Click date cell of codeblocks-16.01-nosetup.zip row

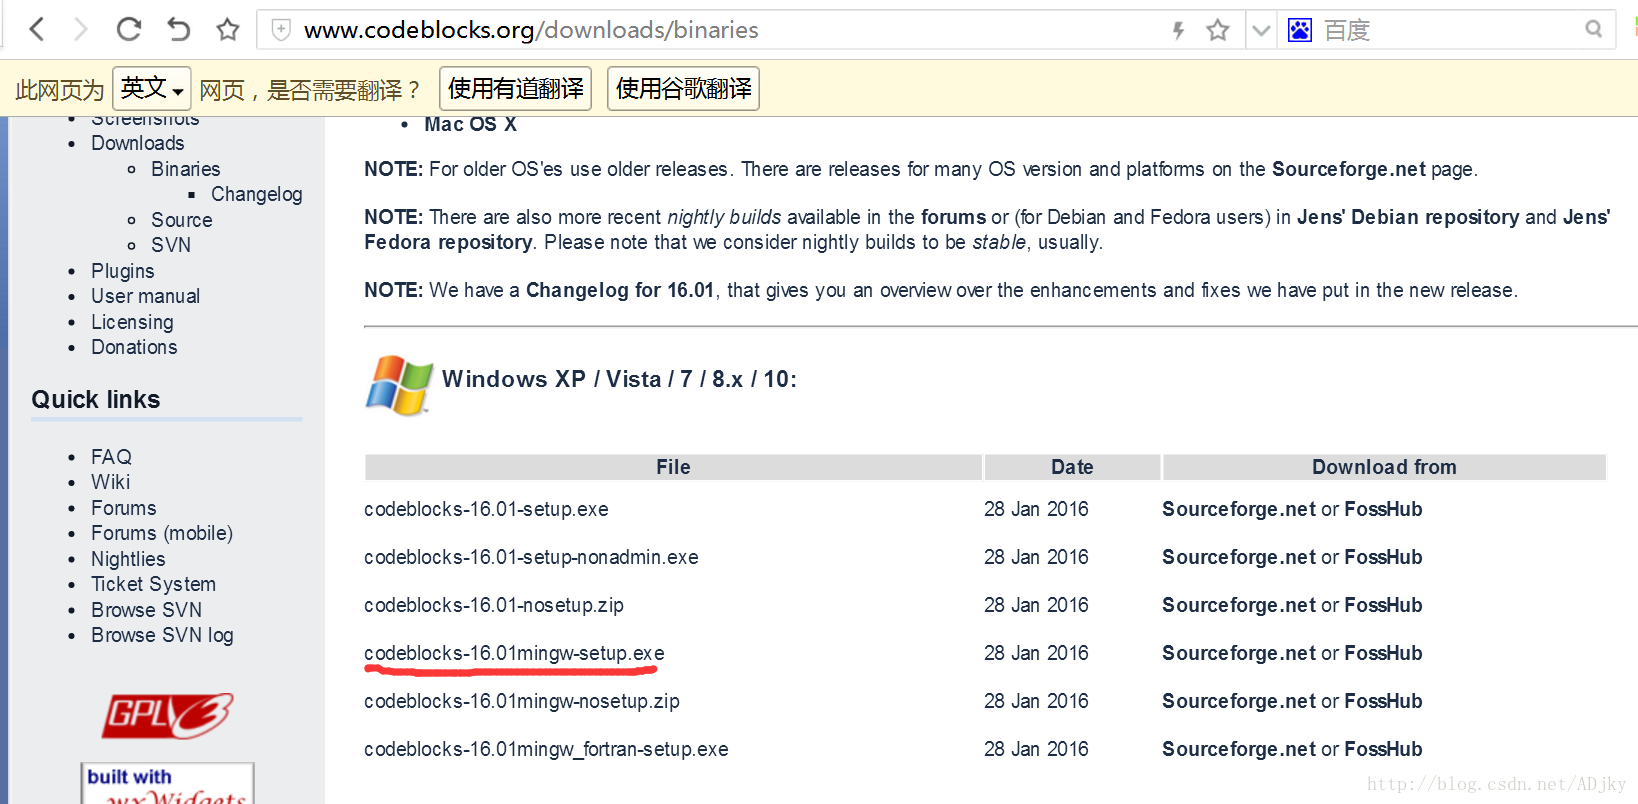(1036, 605)
